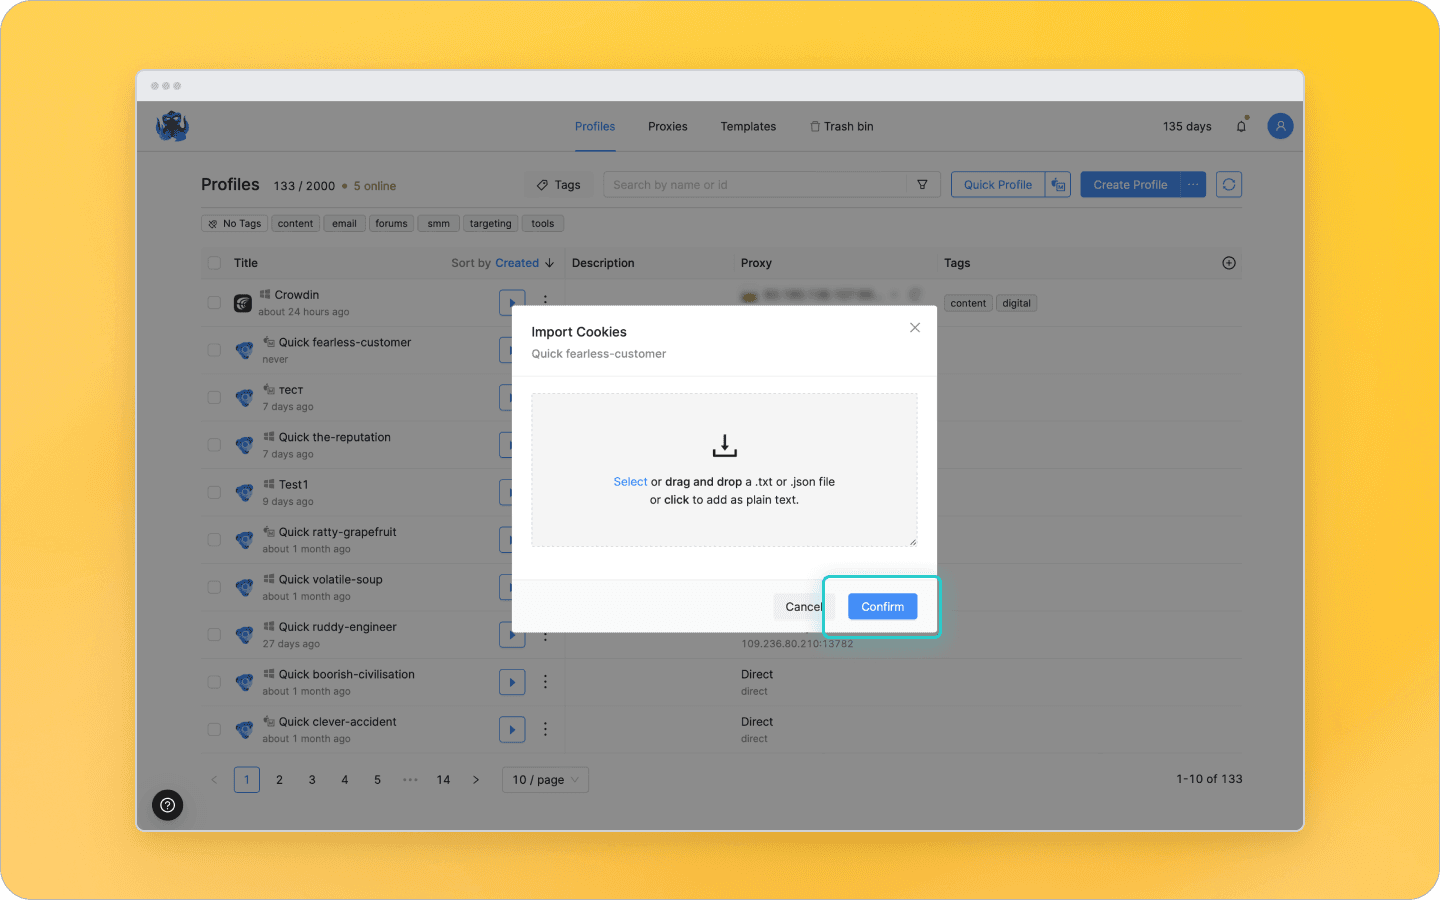
Task: Go to page 2
Action: coord(279,780)
